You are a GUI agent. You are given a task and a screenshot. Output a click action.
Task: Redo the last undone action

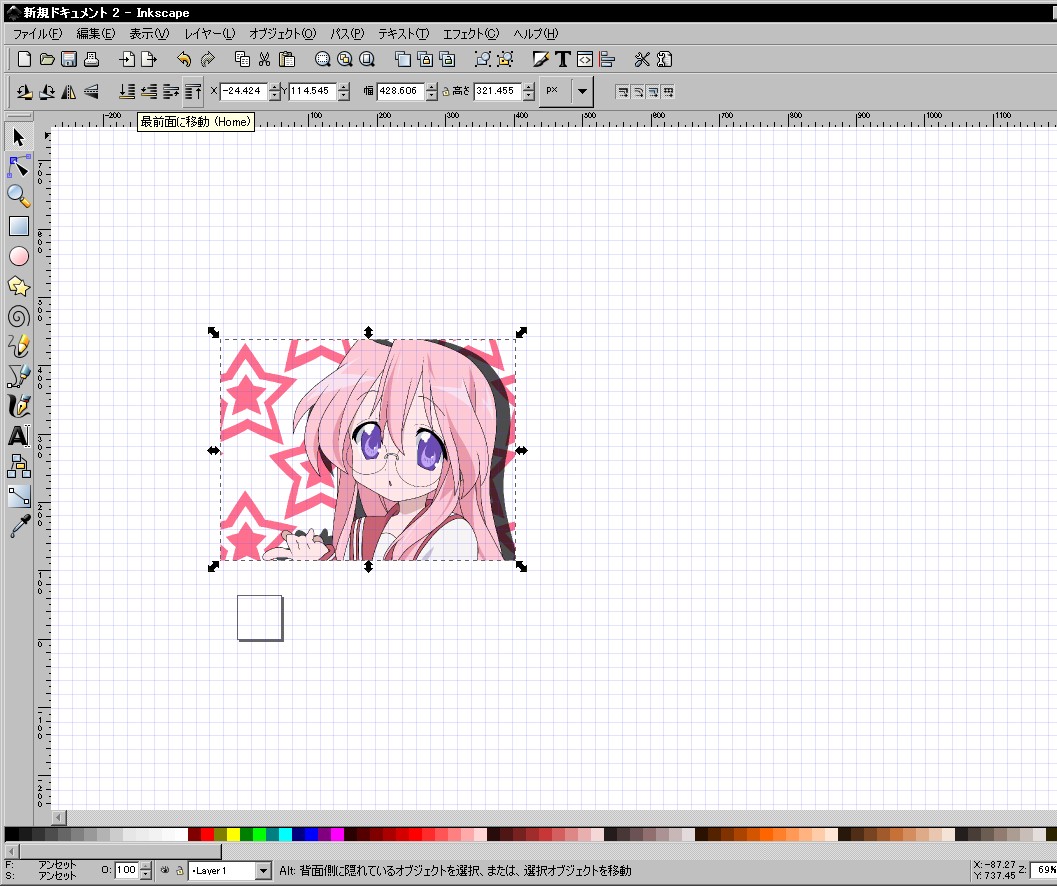click(208, 59)
